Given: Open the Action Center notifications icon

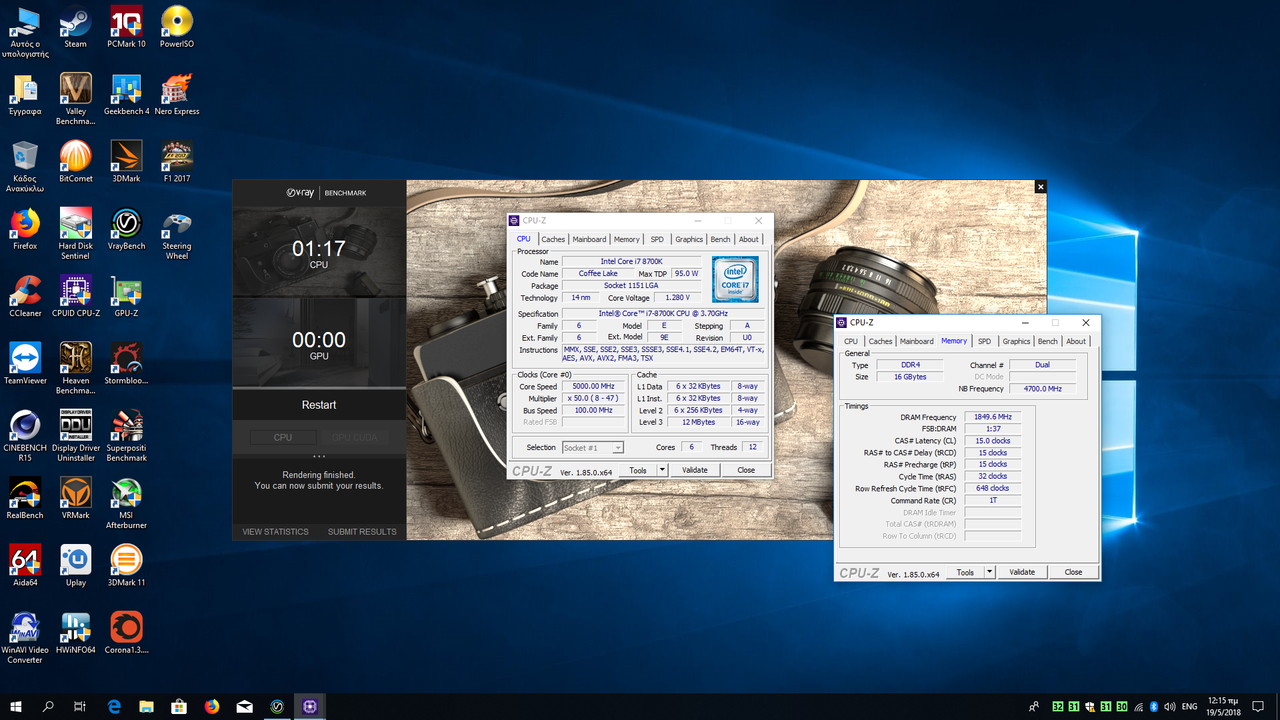Looking at the screenshot, I should tap(1258, 706).
